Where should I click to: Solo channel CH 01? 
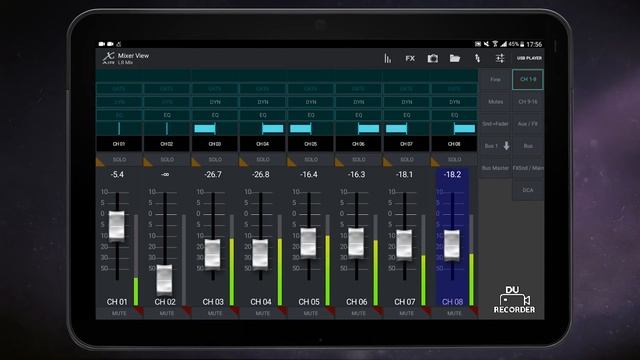pos(119,160)
